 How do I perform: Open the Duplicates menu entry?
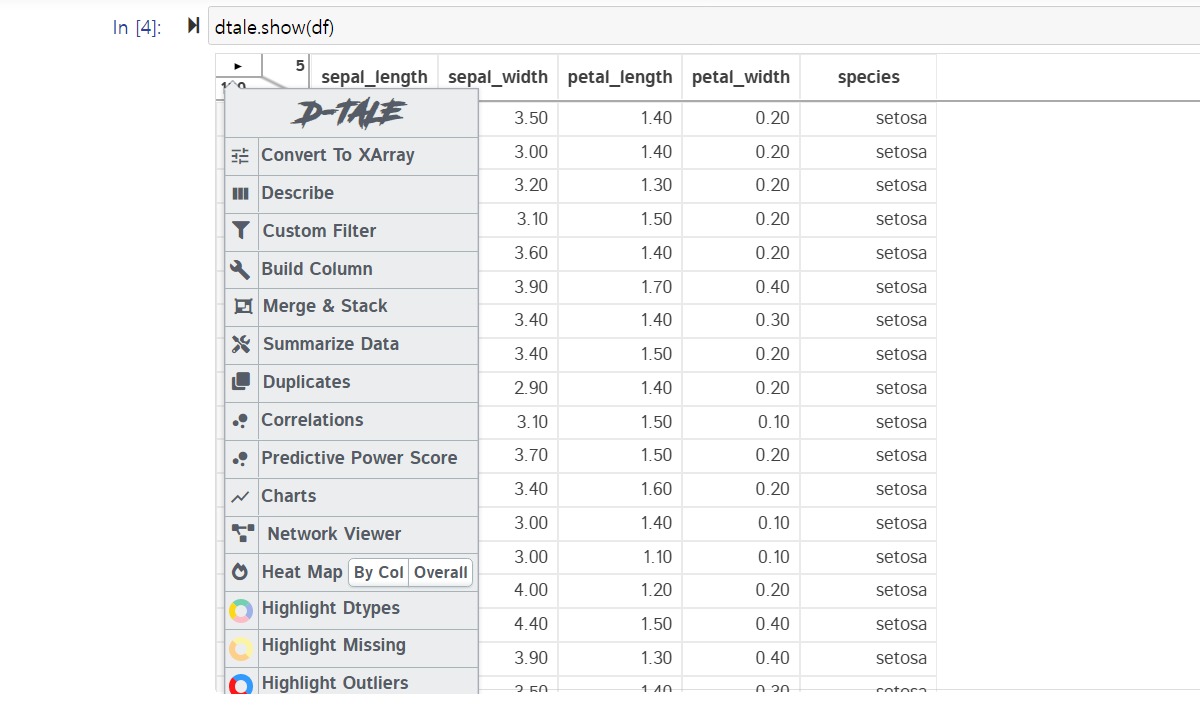point(352,382)
